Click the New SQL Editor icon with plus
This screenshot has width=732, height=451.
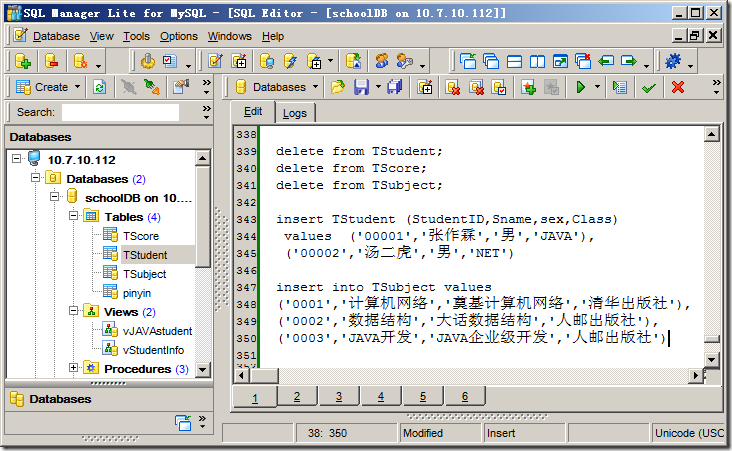(239, 61)
